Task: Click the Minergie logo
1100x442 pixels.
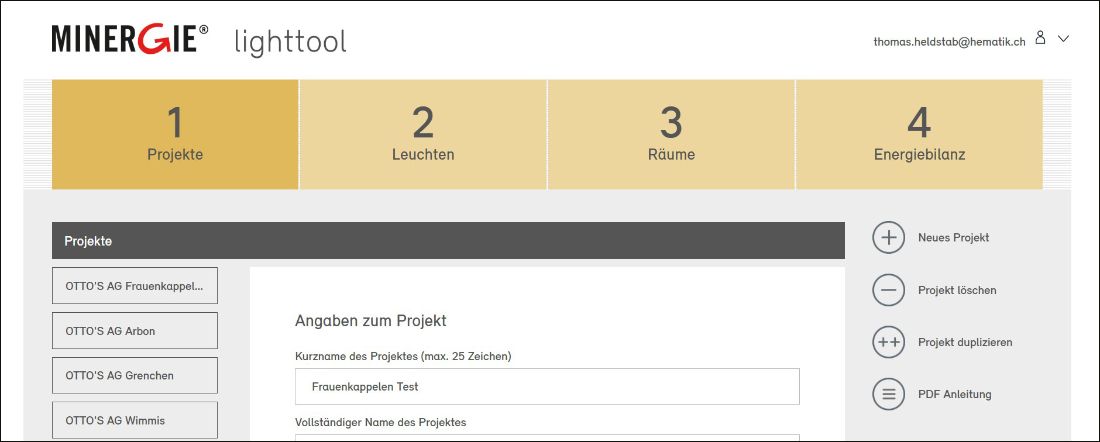Action: (x=130, y=39)
